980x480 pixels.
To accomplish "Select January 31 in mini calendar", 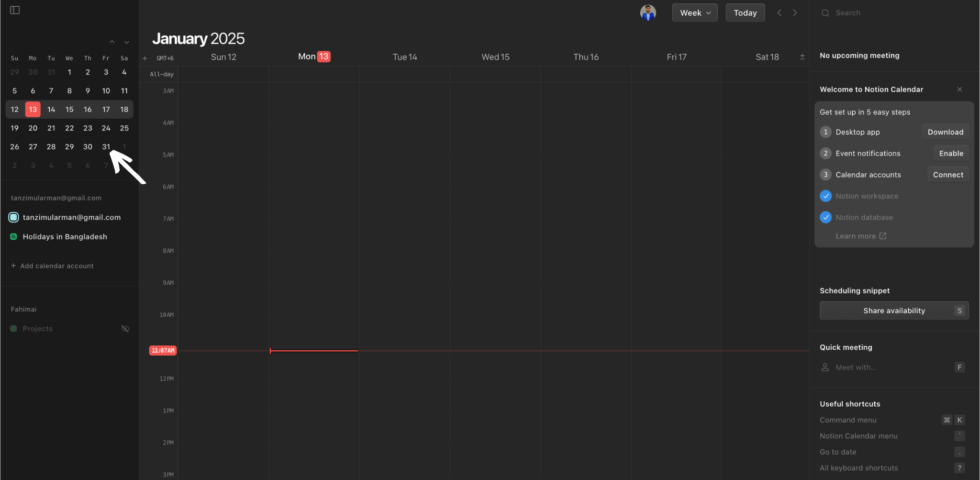I will (x=106, y=147).
